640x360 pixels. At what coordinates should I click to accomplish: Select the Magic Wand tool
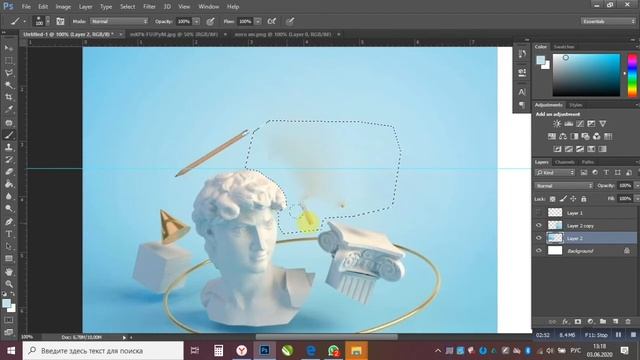(9, 85)
